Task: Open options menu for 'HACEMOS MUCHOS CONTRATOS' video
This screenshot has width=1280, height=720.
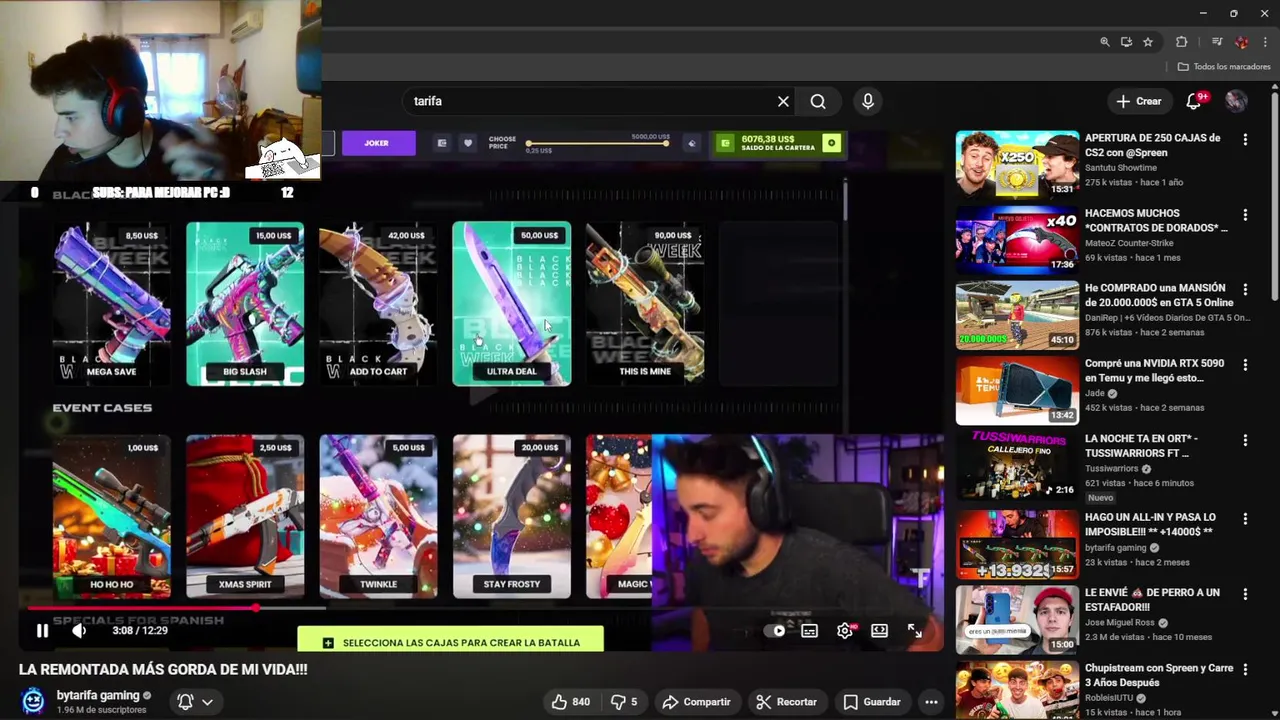Action: [x=1245, y=215]
